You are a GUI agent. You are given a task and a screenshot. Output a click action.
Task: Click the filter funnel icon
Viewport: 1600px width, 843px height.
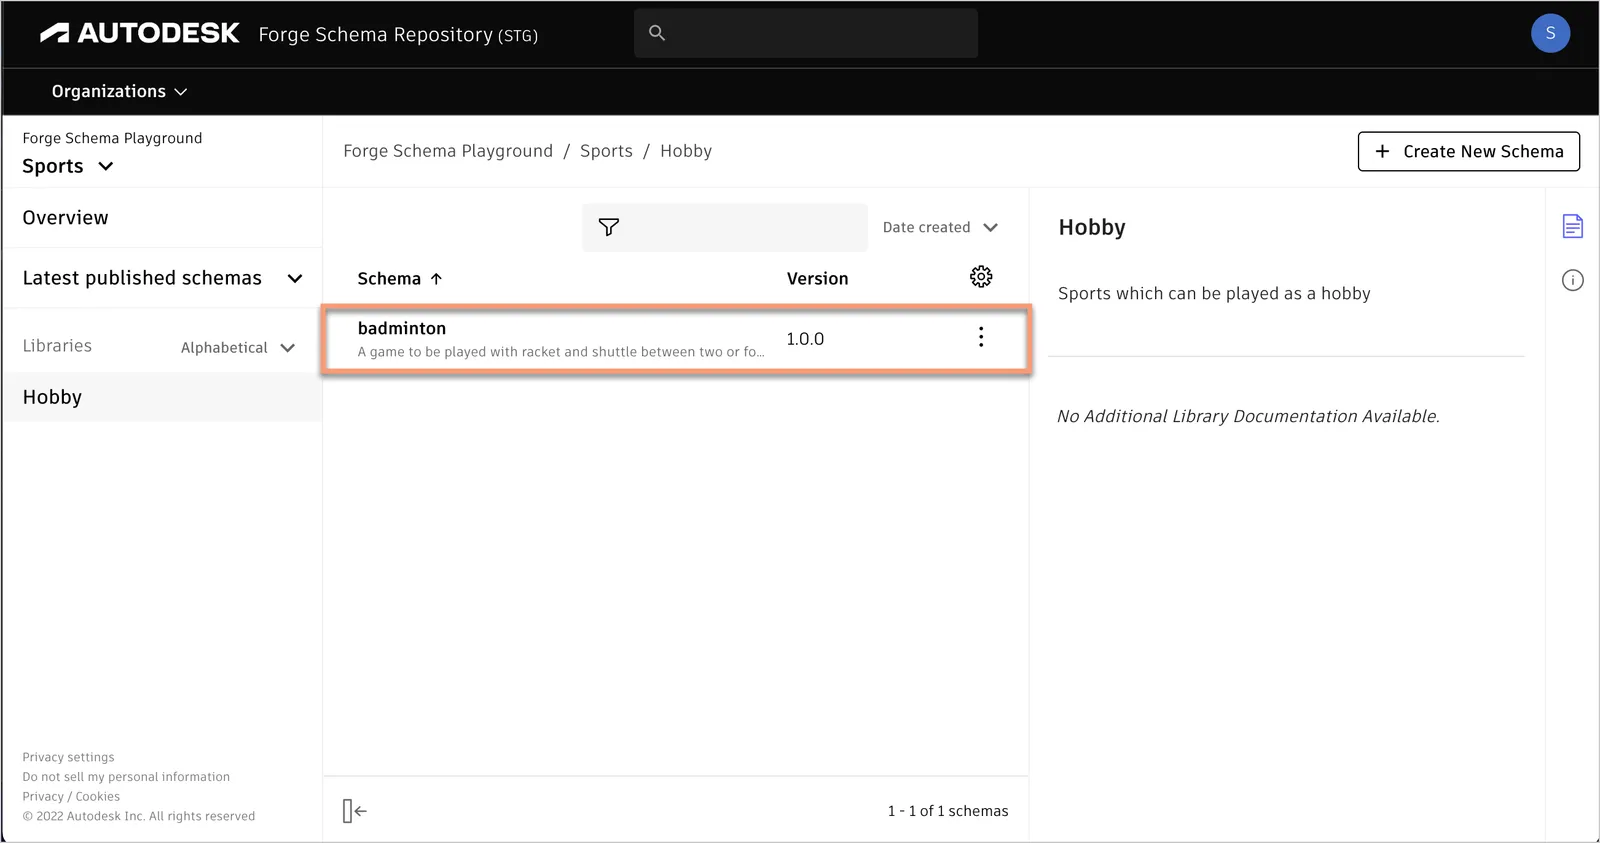coord(609,227)
